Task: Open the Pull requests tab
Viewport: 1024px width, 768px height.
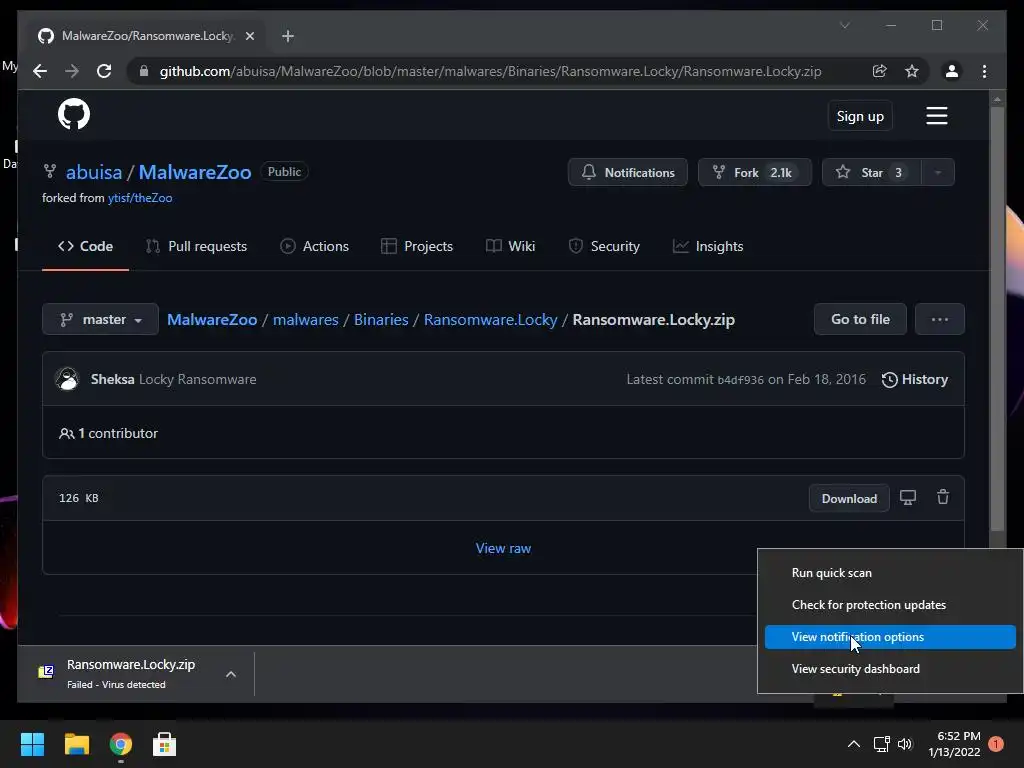Action: 196,246
